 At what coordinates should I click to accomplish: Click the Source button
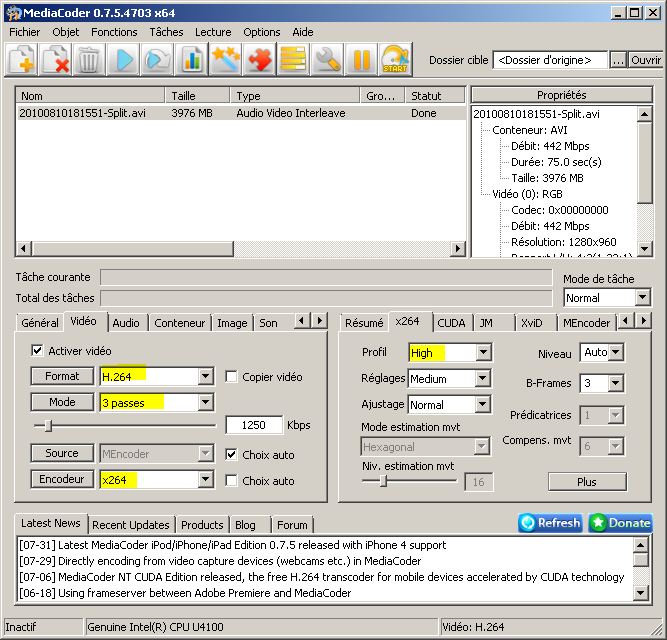(x=62, y=453)
